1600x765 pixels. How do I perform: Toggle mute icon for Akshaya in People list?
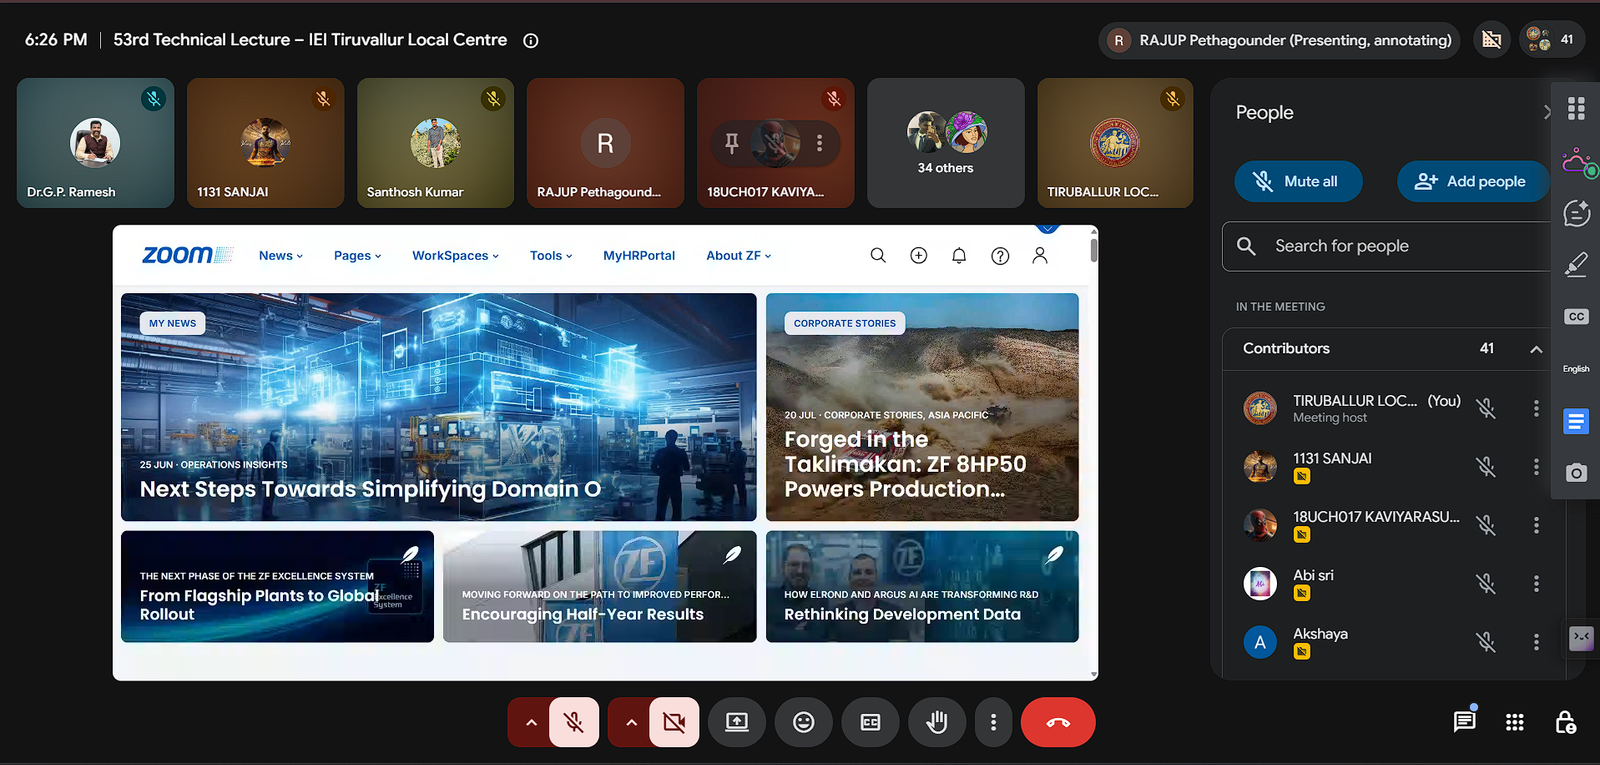click(x=1486, y=642)
